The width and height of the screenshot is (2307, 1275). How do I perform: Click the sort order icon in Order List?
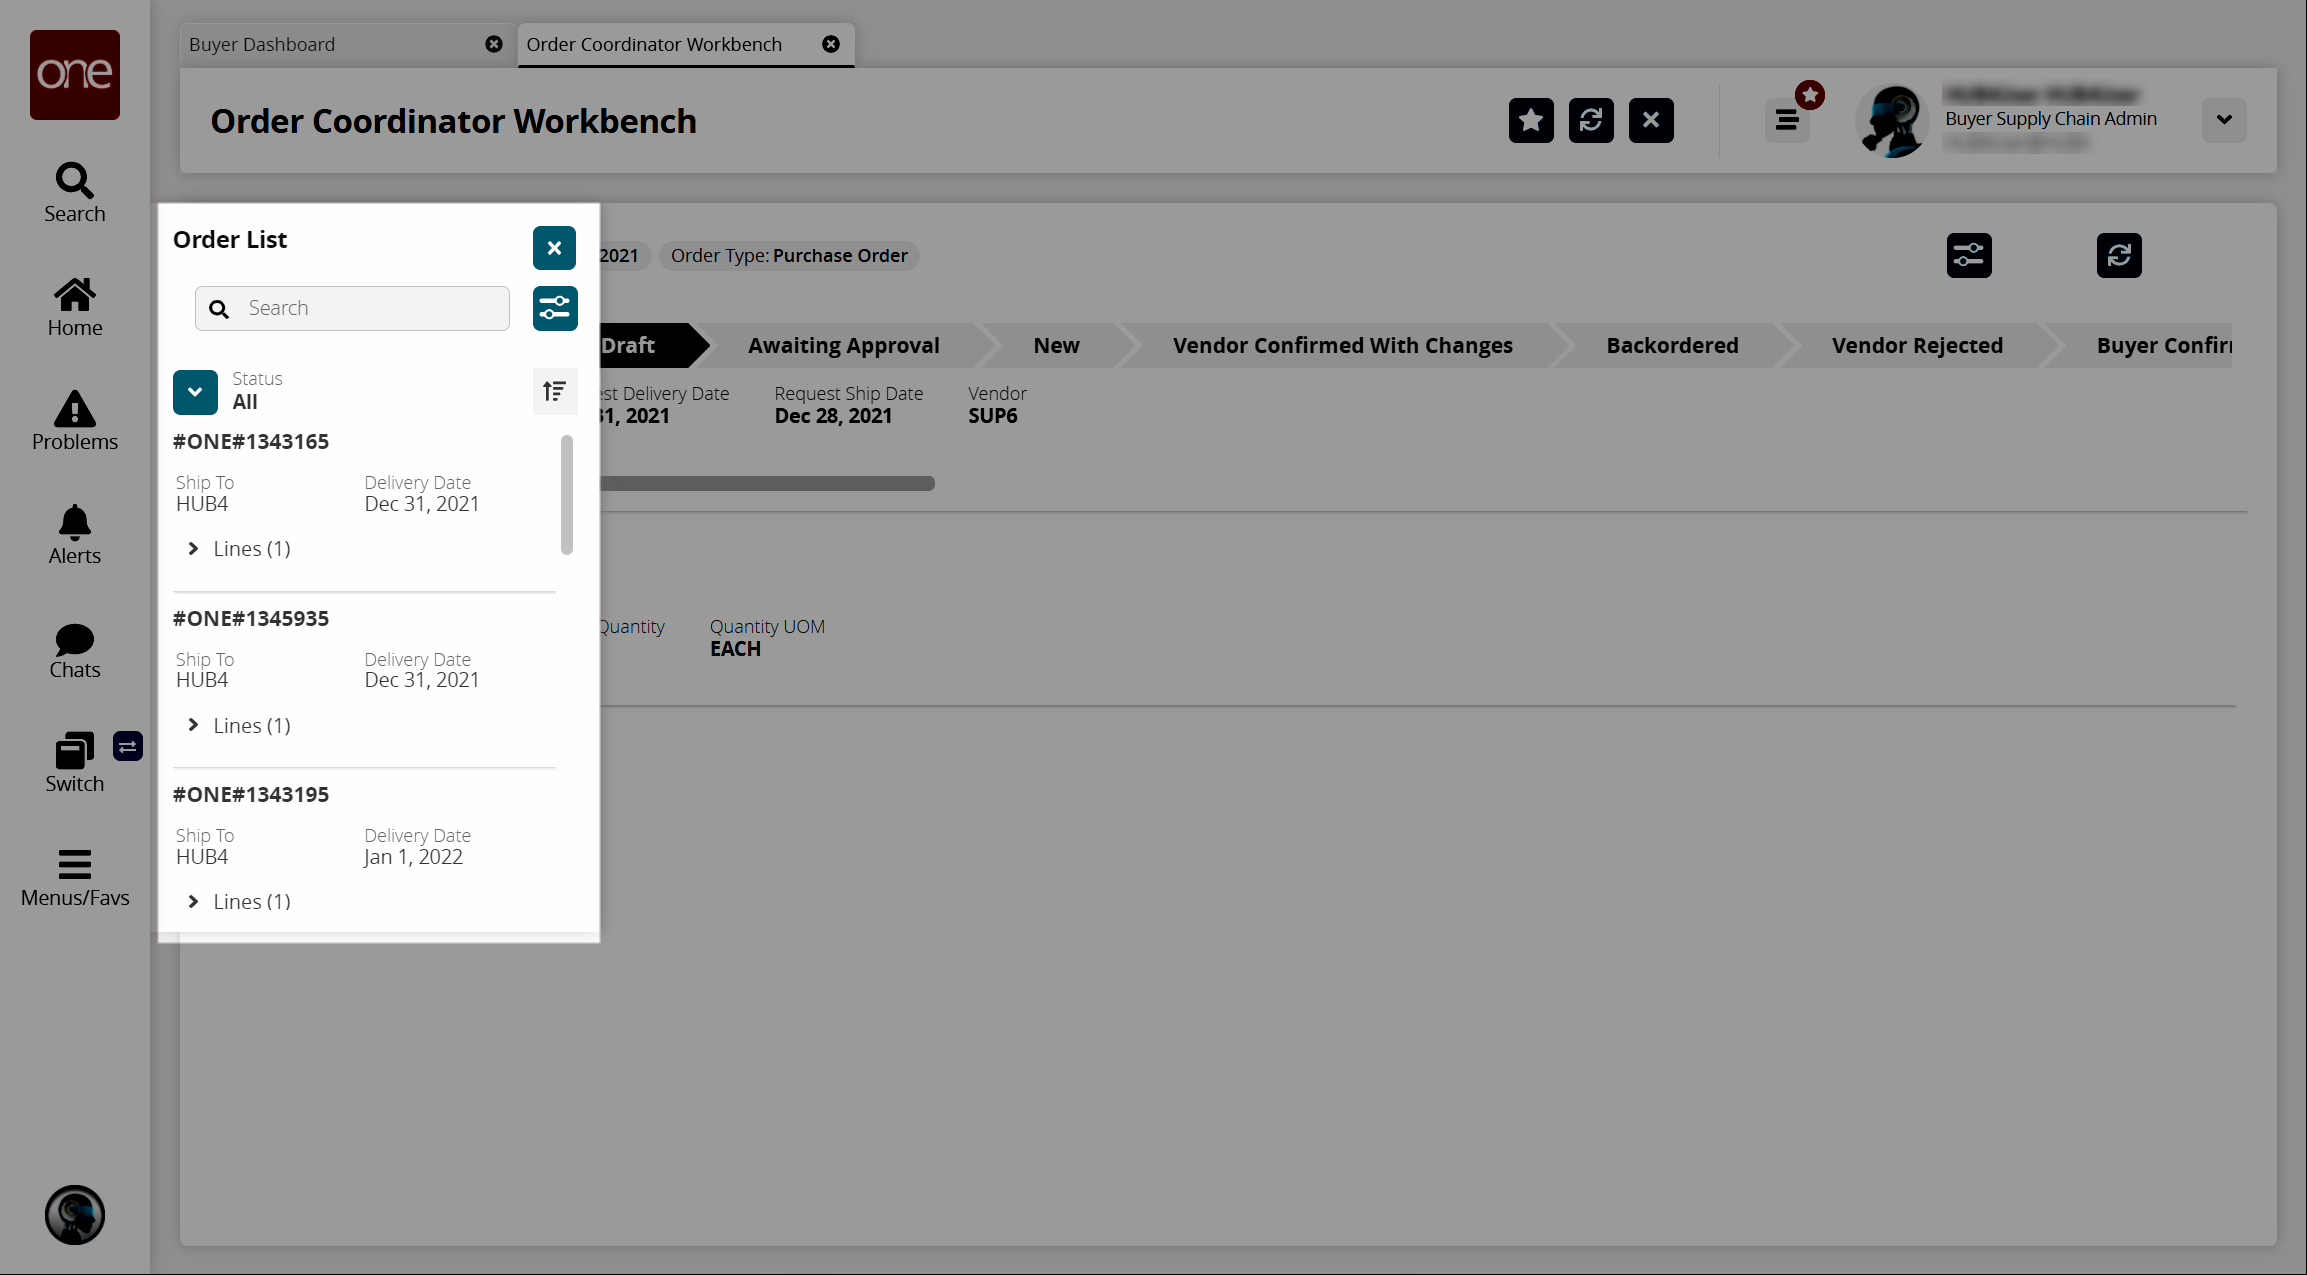pos(554,391)
